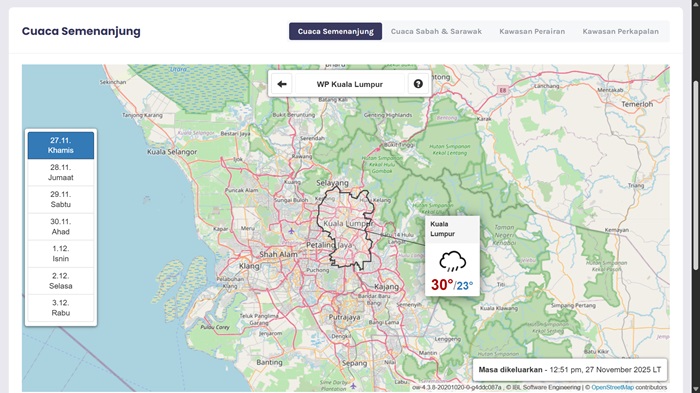
Task: Click the airport plane icon near Subang
Action: pos(291,231)
